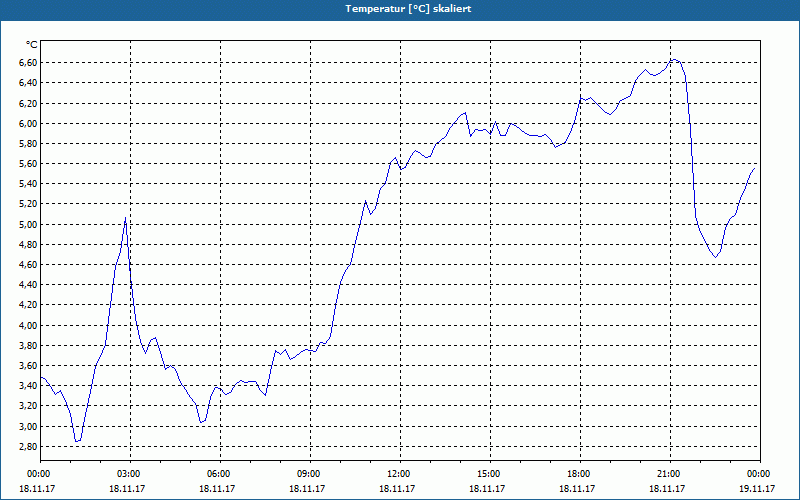
Task: Click the "4,60" y-axis label
Action: [x=29, y=265]
